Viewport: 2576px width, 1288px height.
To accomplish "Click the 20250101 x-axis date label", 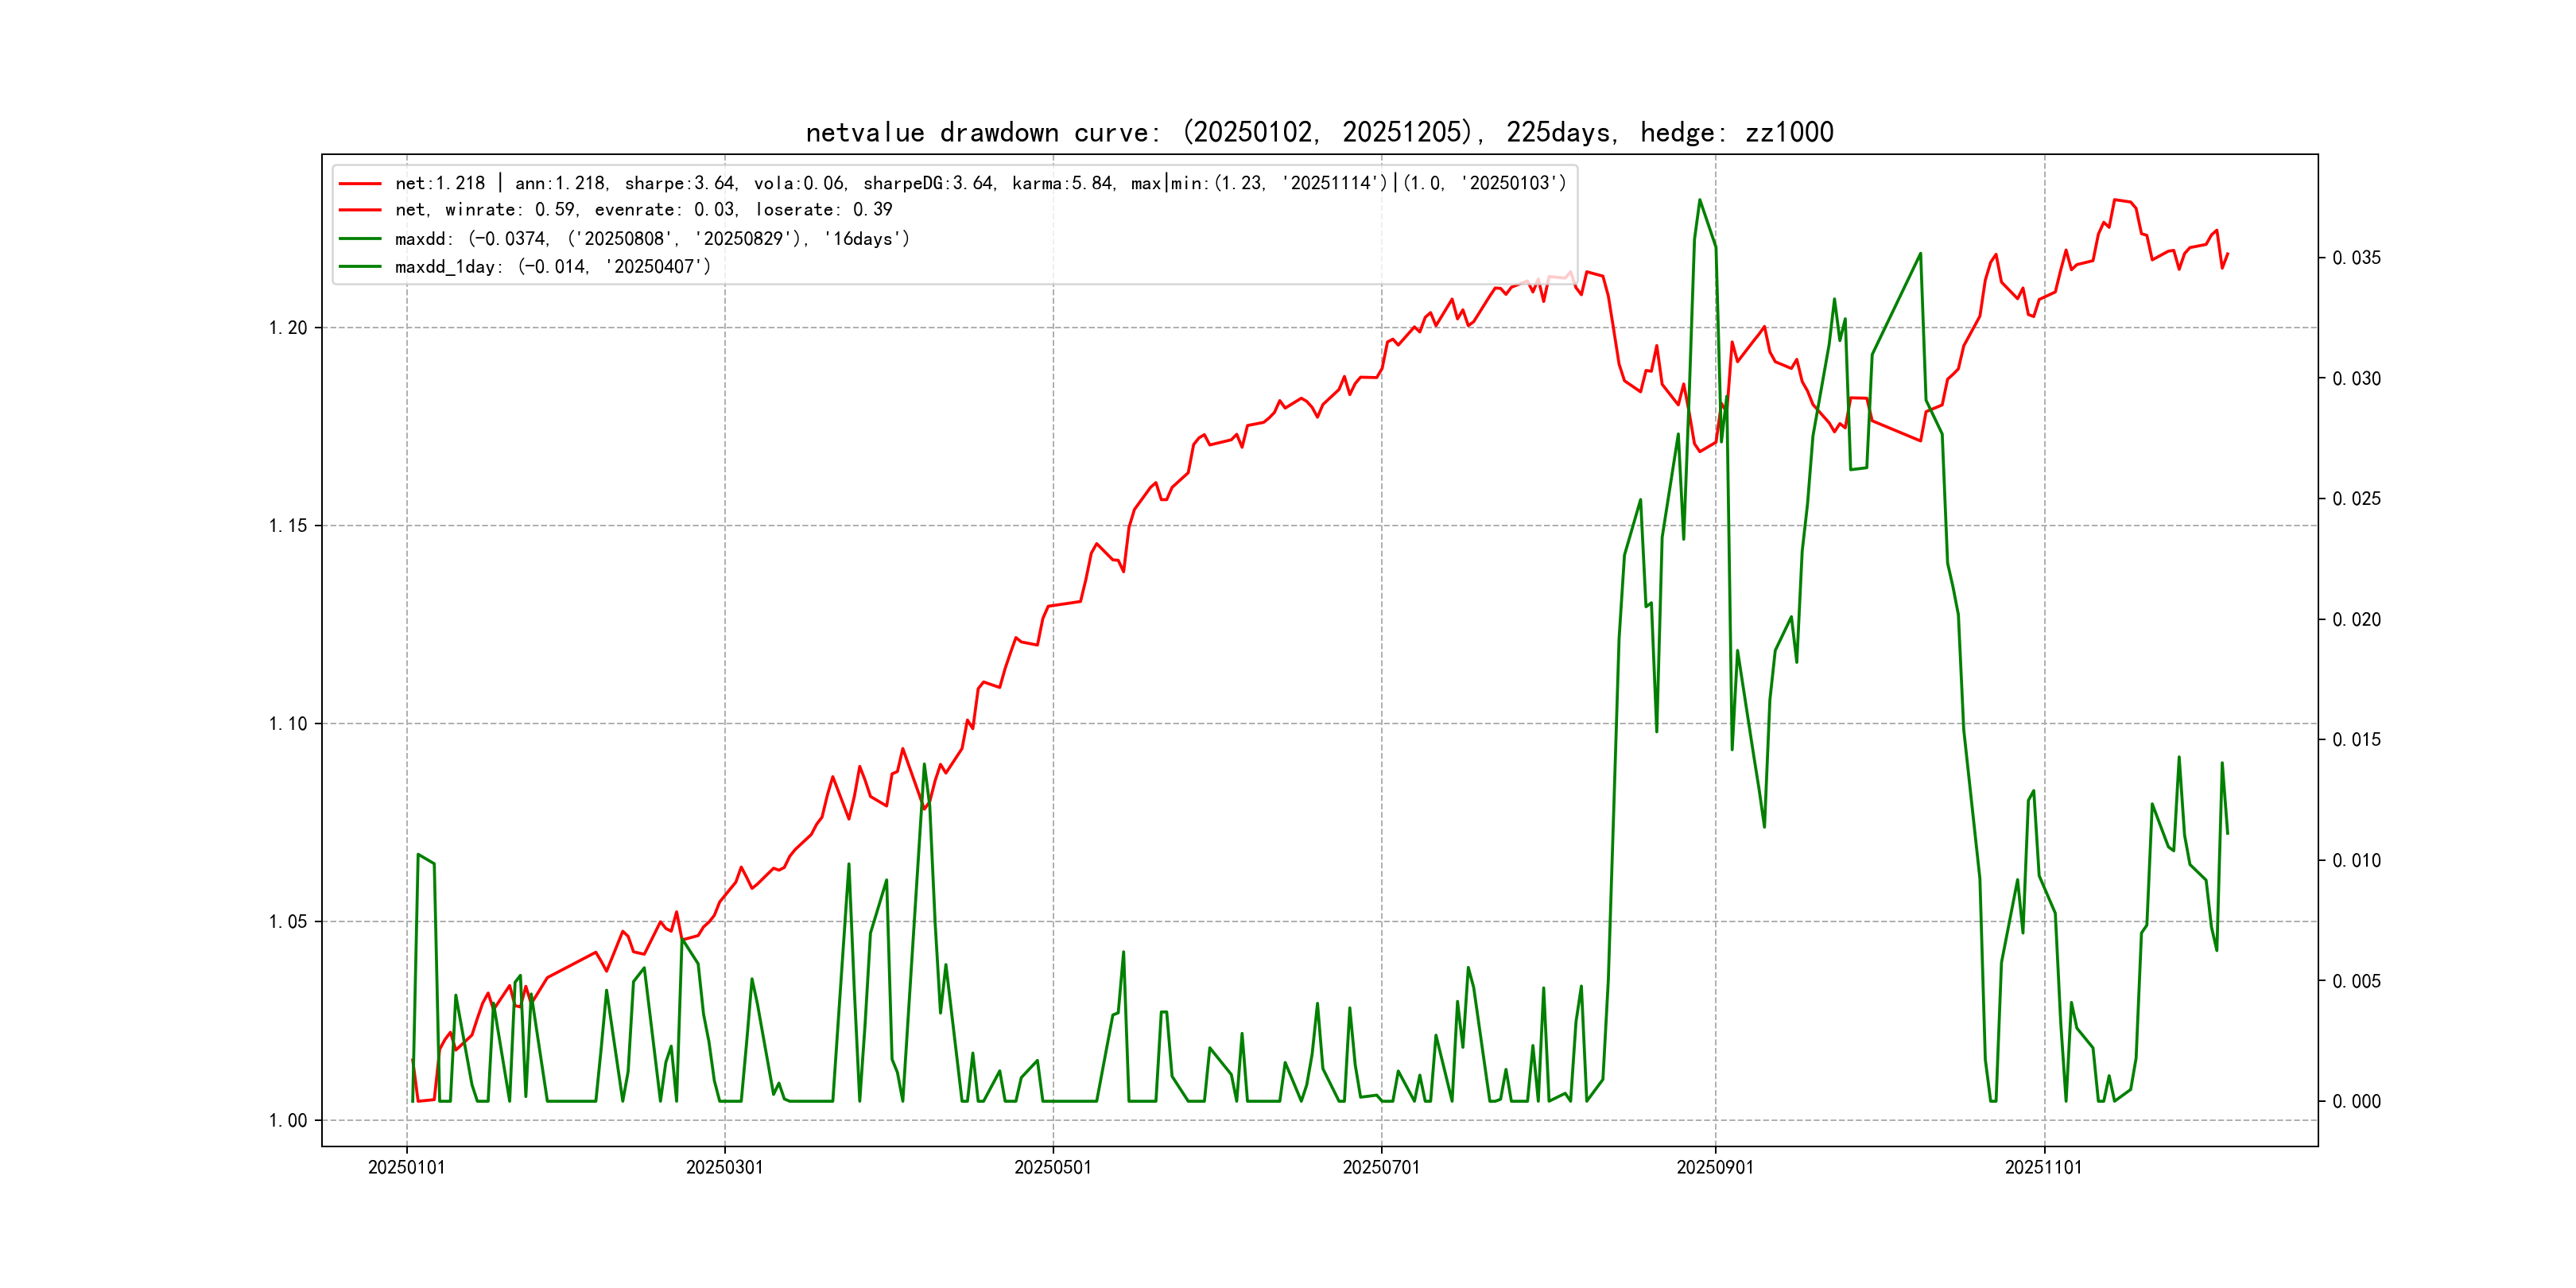I will (x=406, y=1168).
